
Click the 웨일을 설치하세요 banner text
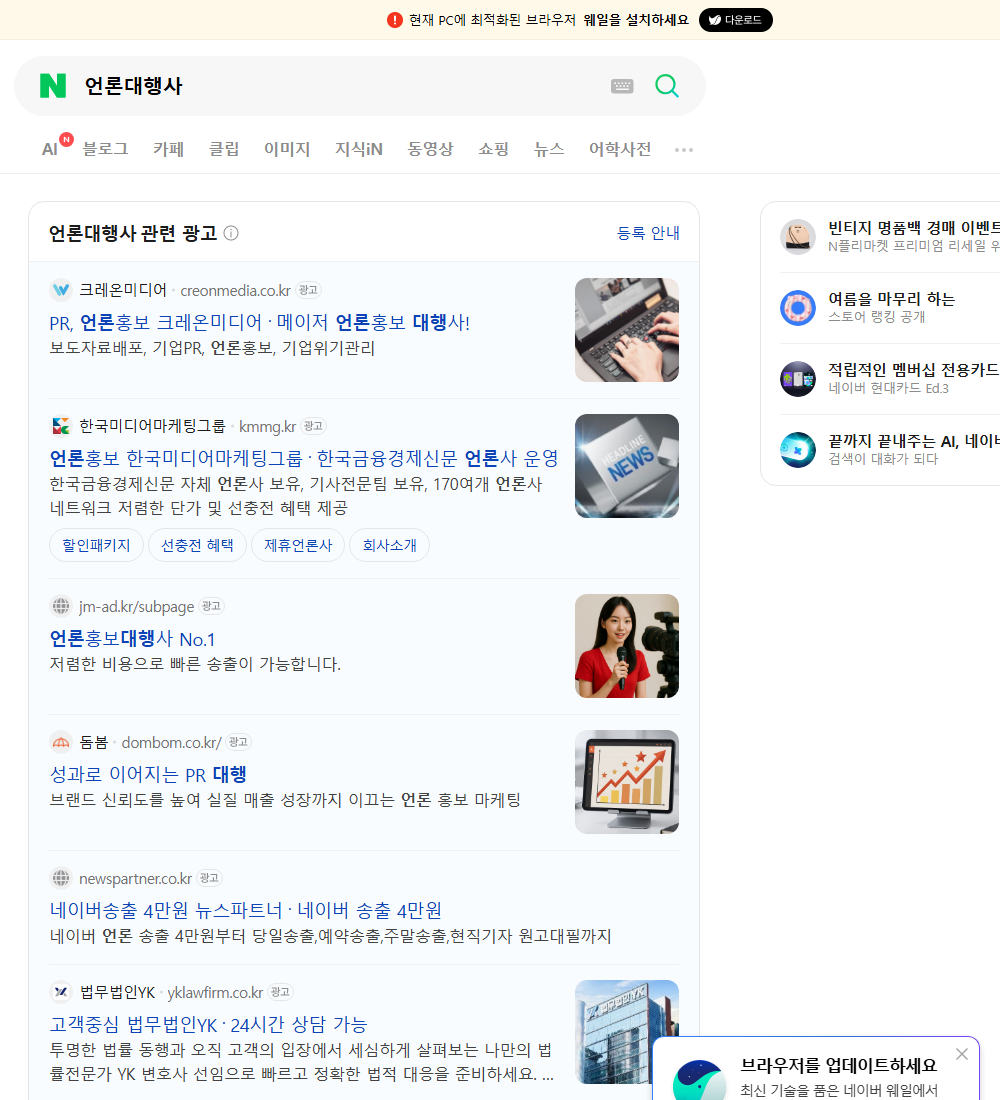coord(636,20)
